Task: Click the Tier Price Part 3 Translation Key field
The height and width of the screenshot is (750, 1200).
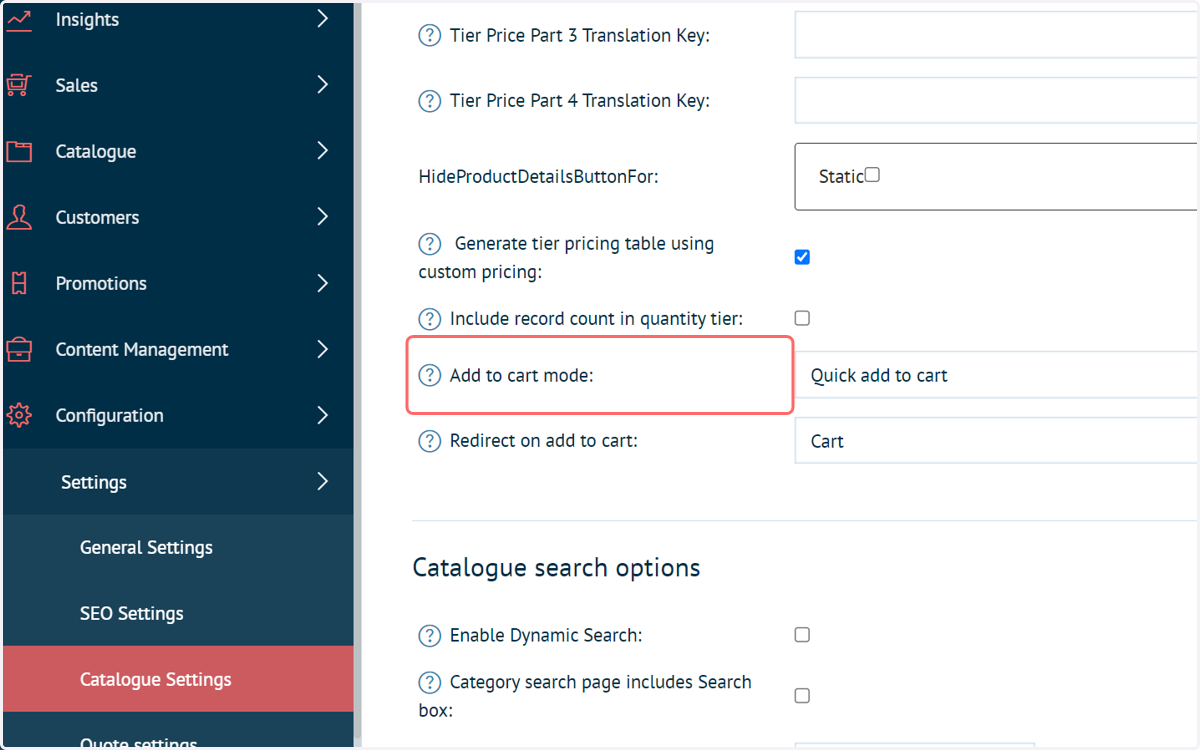Action: coord(997,35)
